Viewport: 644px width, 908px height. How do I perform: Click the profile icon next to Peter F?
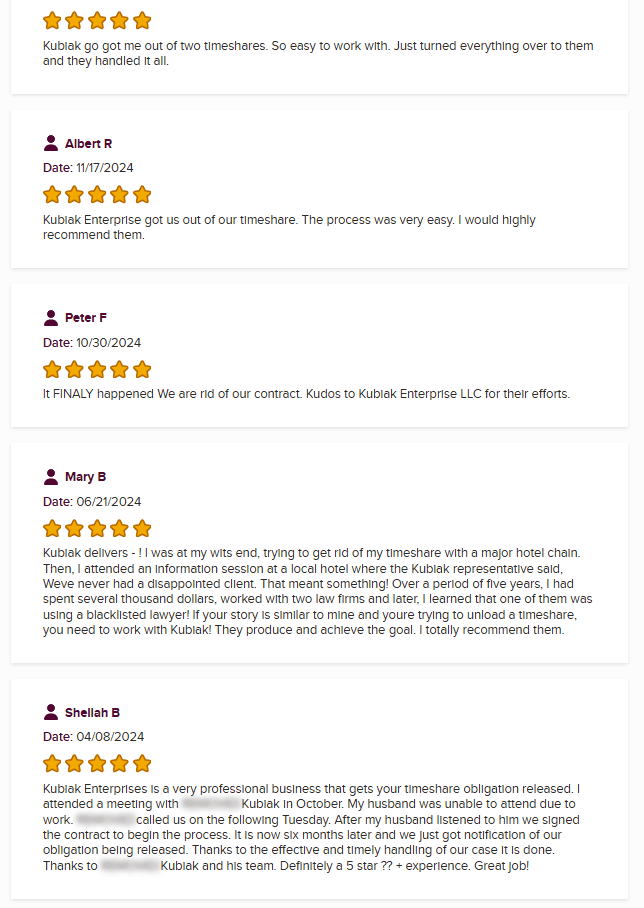pos(51,317)
